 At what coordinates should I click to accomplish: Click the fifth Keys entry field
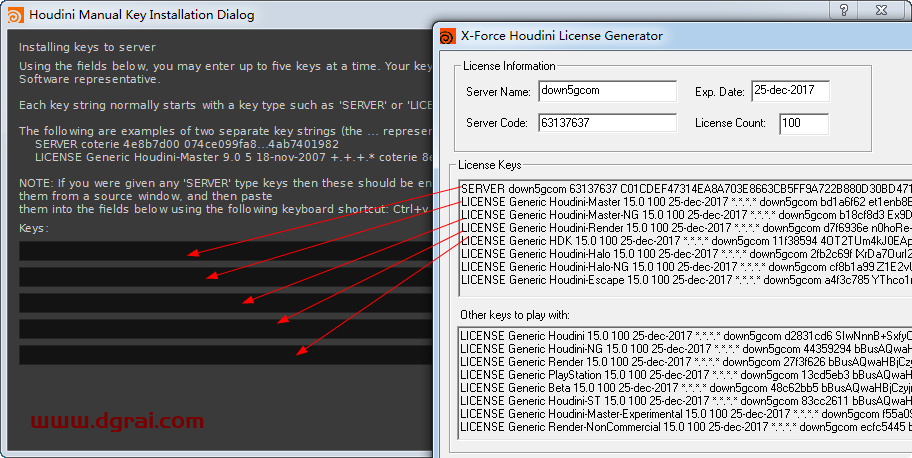click(x=226, y=355)
